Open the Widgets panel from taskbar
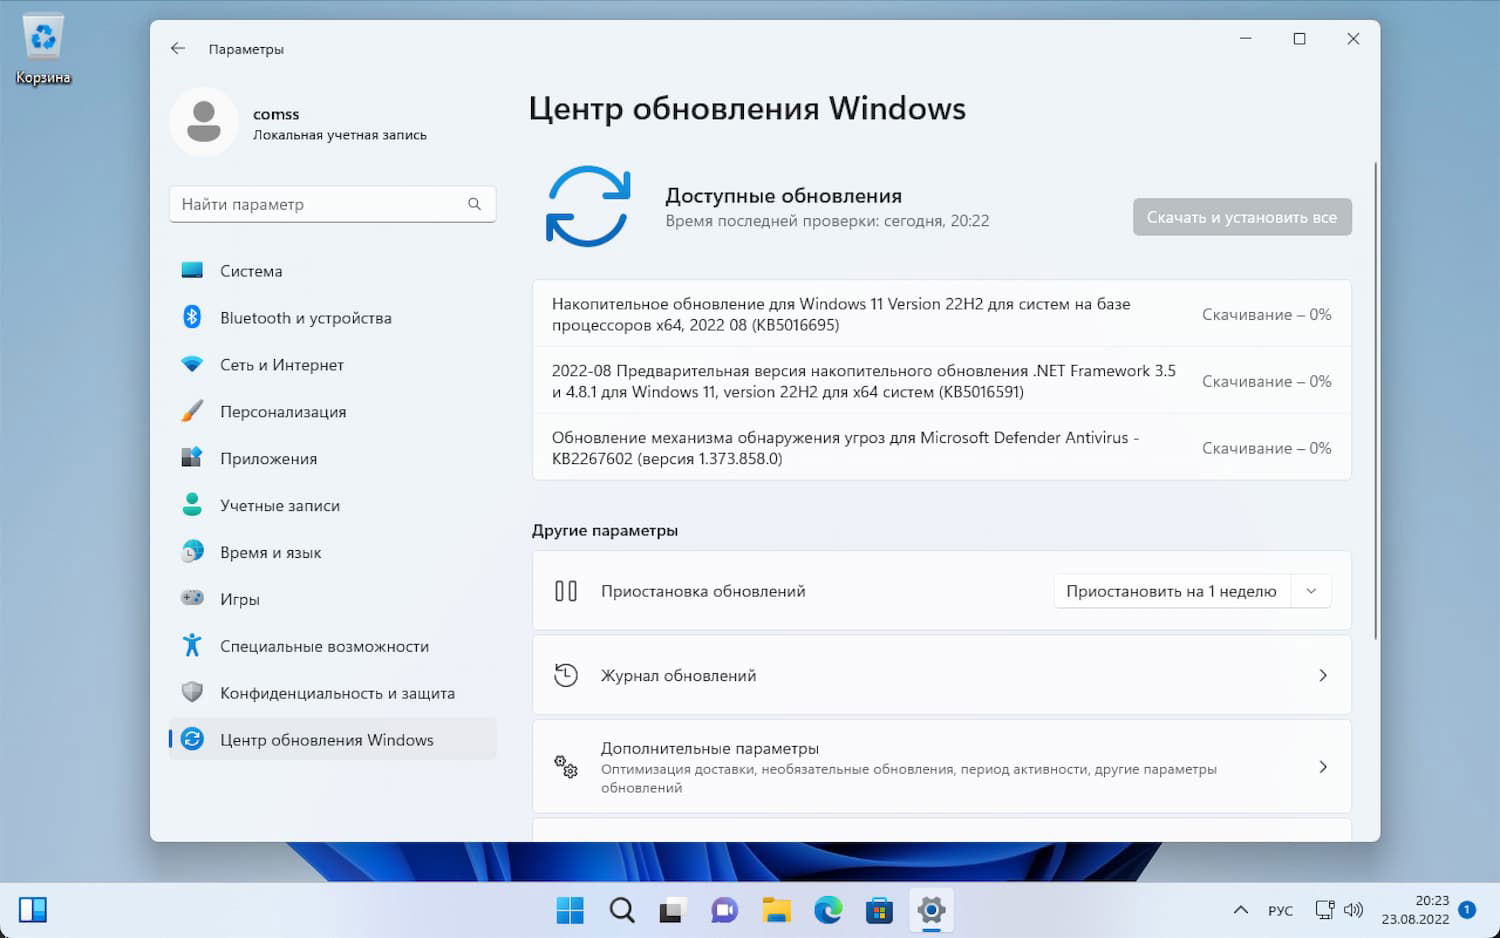The image size is (1500, 938). click(33, 910)
